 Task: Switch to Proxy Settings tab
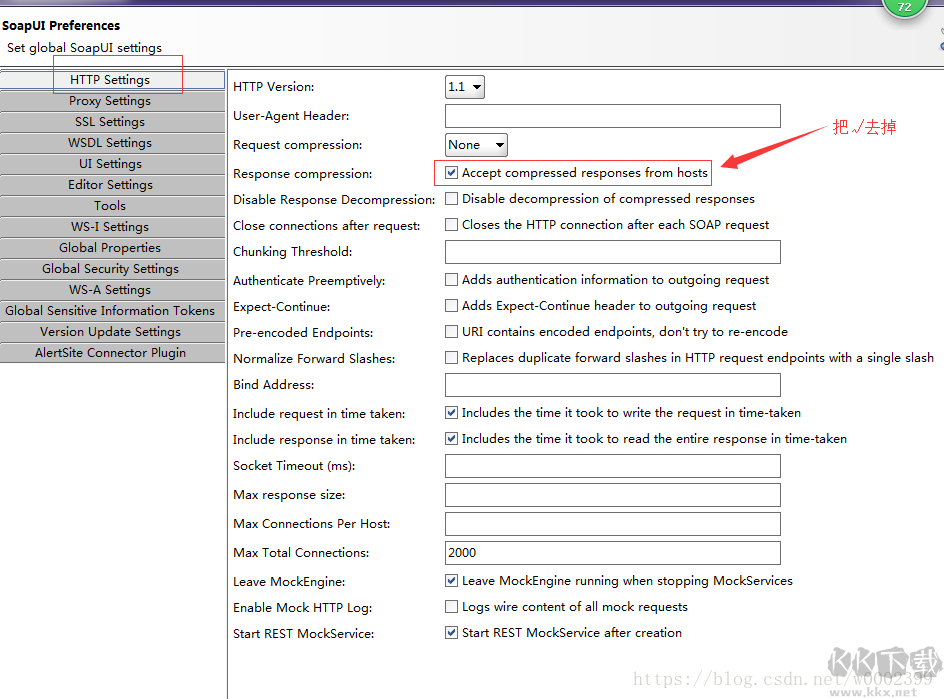111,101
